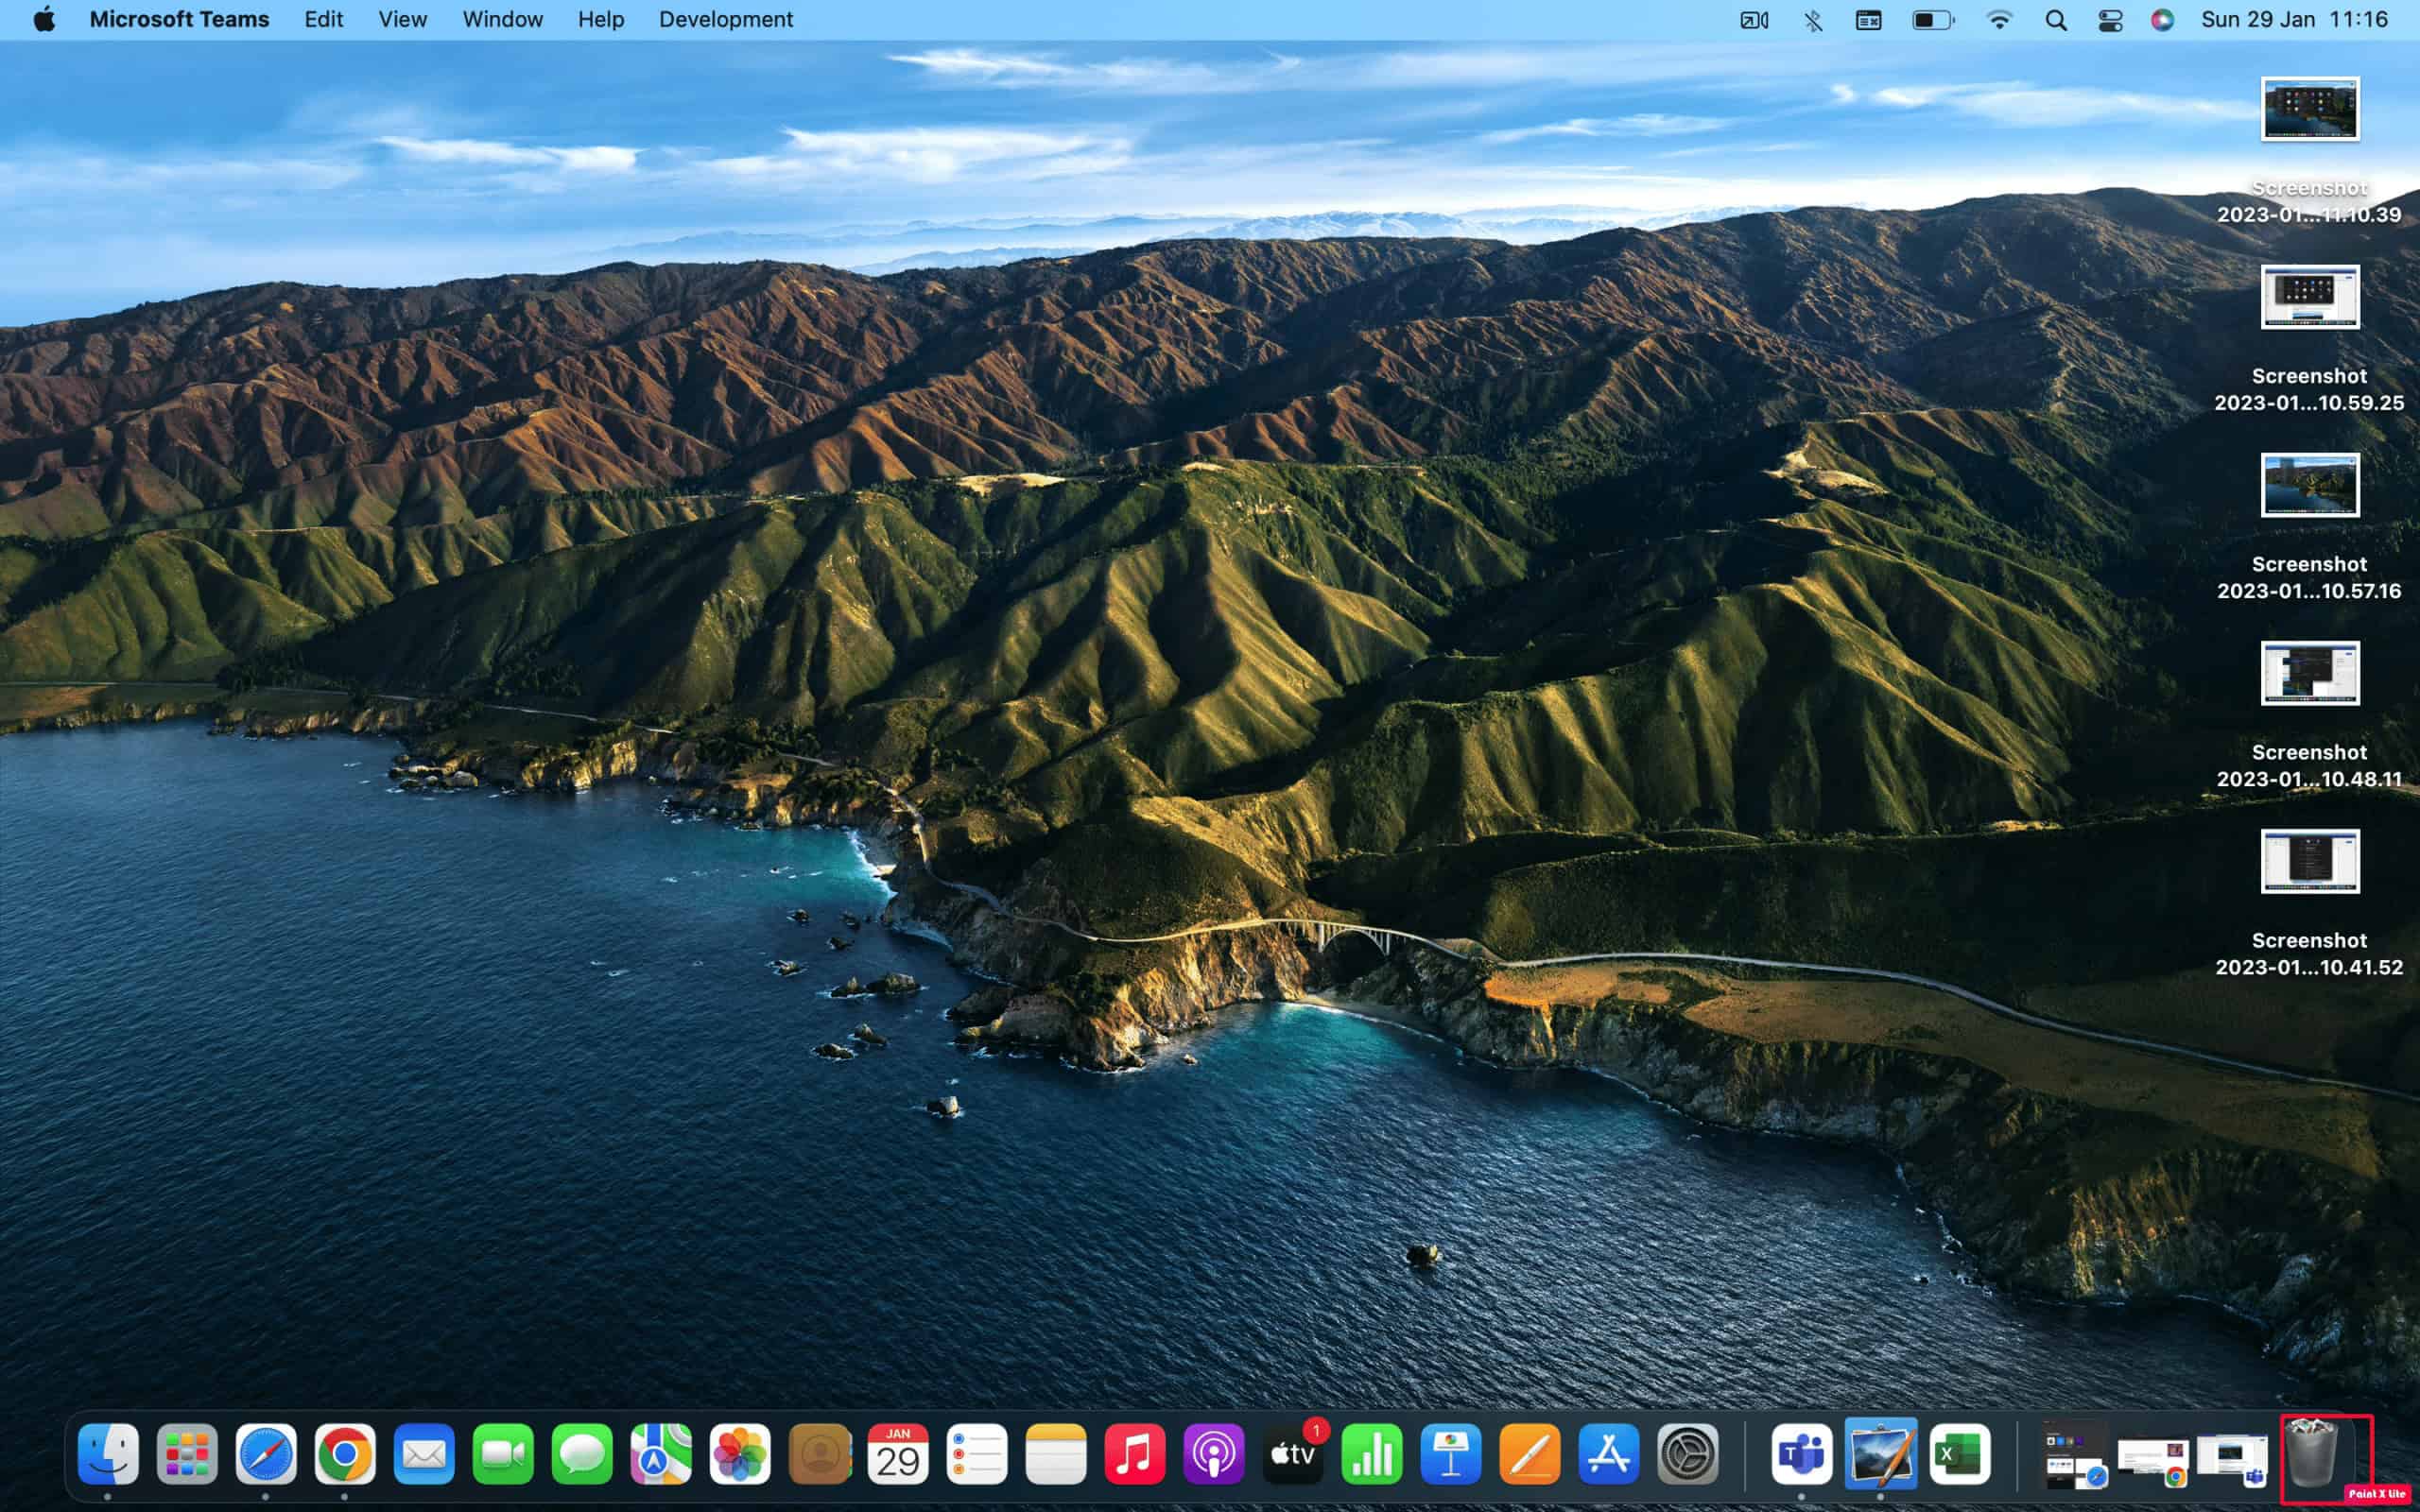
Task: Open the Development menu
Action: (726, 20)
